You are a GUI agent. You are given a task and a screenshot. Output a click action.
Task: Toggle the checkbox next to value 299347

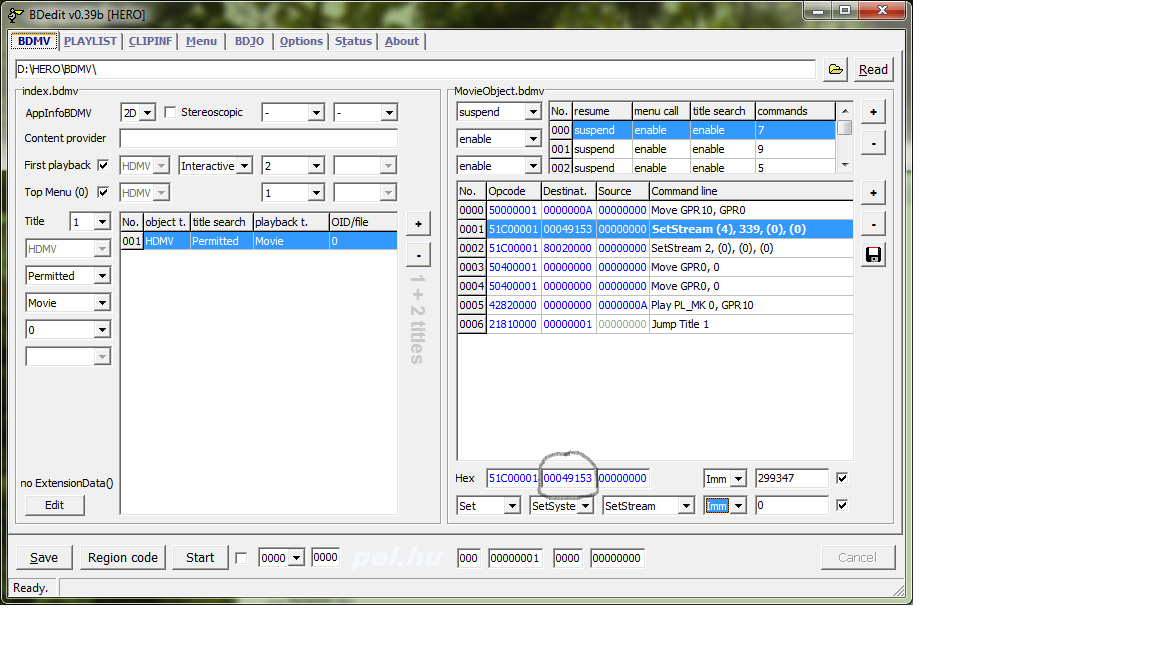coord(842,478)
